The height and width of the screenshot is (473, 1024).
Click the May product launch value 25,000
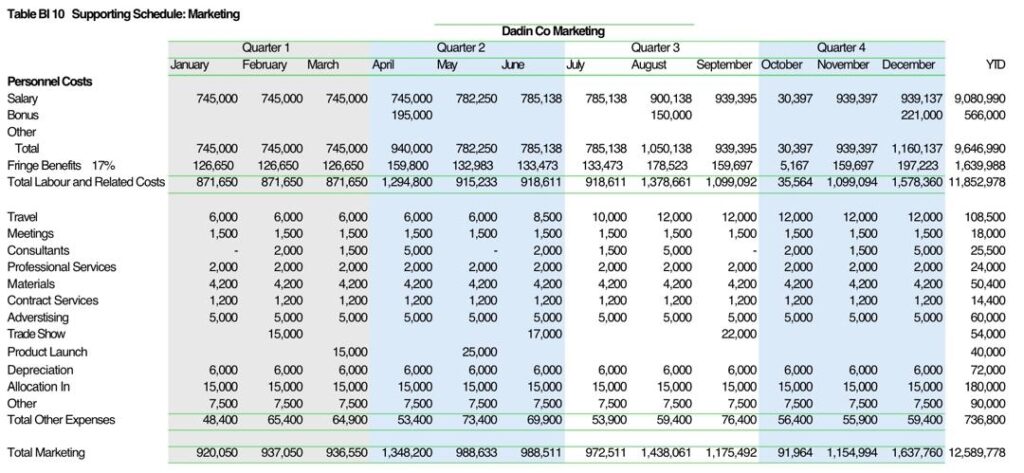479,351
